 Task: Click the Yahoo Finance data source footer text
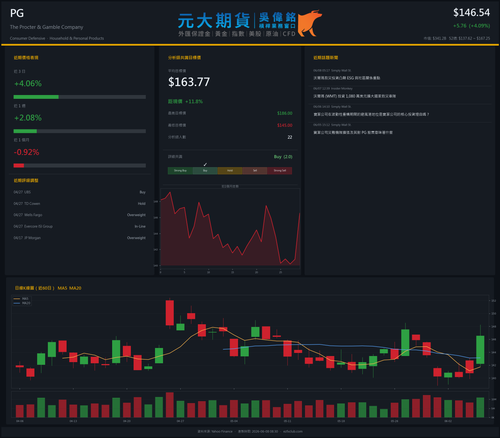coord(215,431)
